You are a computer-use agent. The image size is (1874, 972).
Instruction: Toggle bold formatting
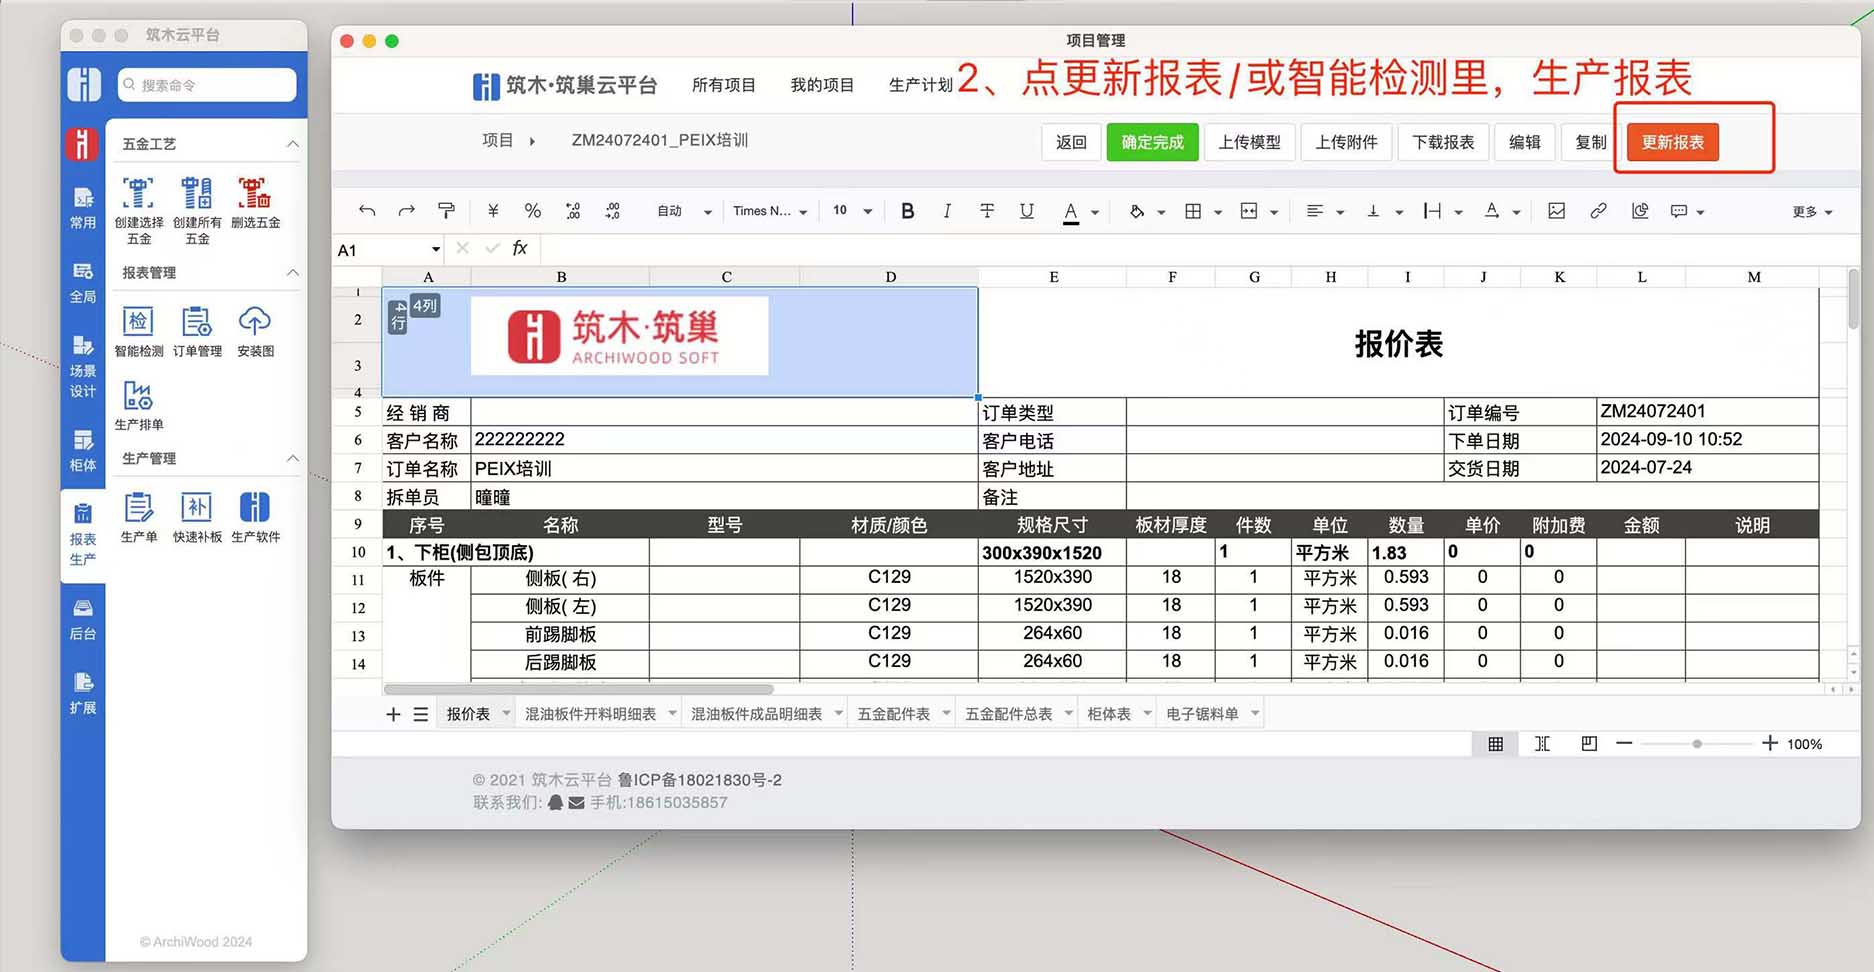[907, 211]
